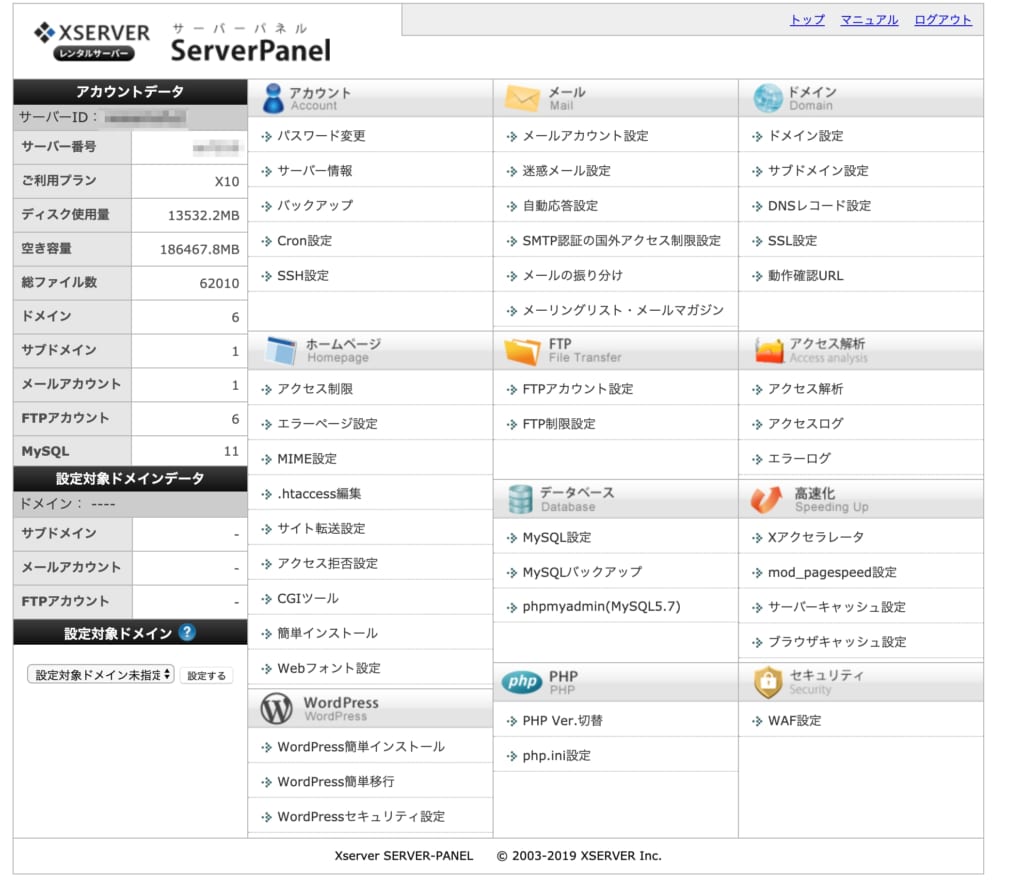Image resolution: width=1024 pixels, height=890 pixels.
Task: Click the Account person icon
Action: 273,99
